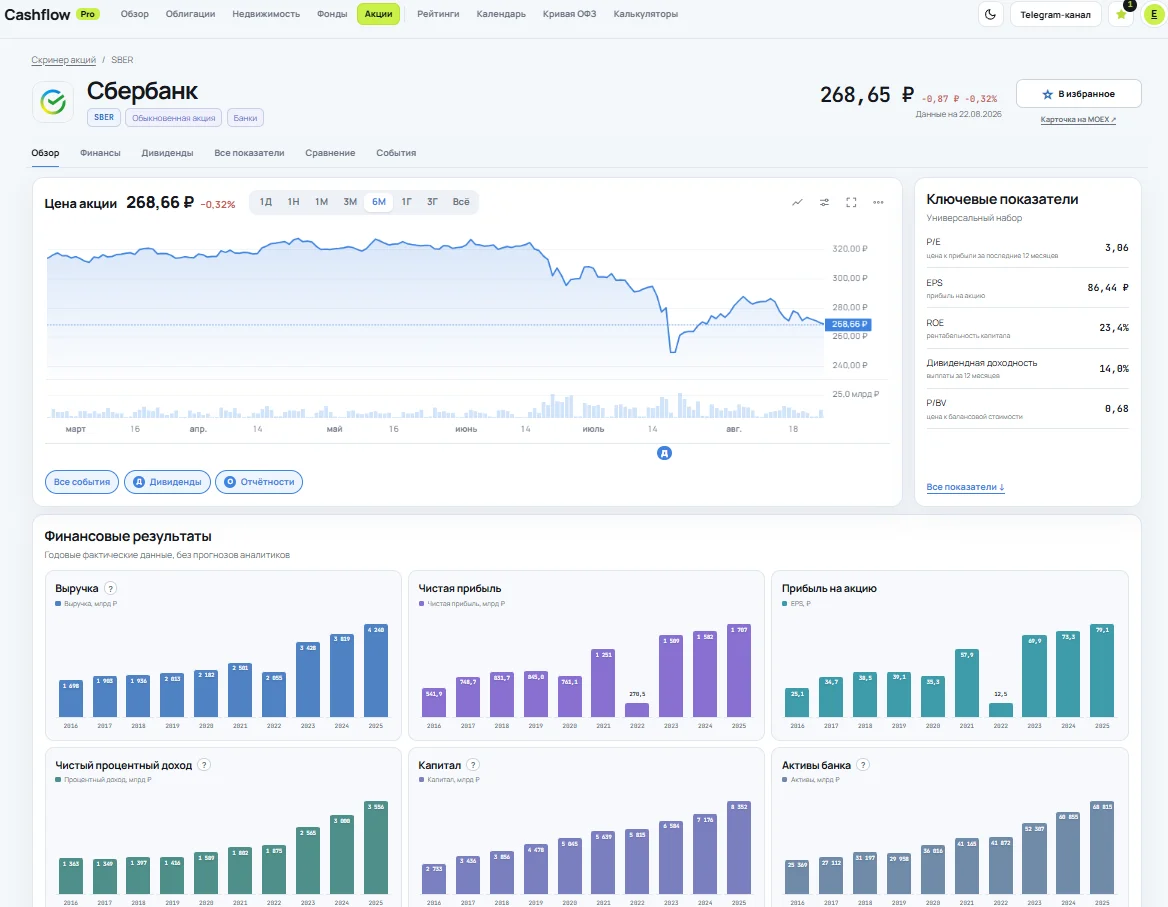The height and width of the screenshot is (907, 1168).
Task: Open help icon next to Капитал
Action: tap(473, 765)
